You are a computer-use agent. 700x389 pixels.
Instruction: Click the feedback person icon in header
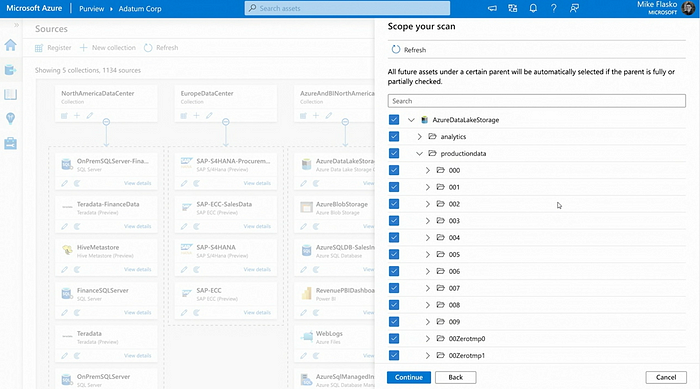pyautogui.click(x=575, y=8)
